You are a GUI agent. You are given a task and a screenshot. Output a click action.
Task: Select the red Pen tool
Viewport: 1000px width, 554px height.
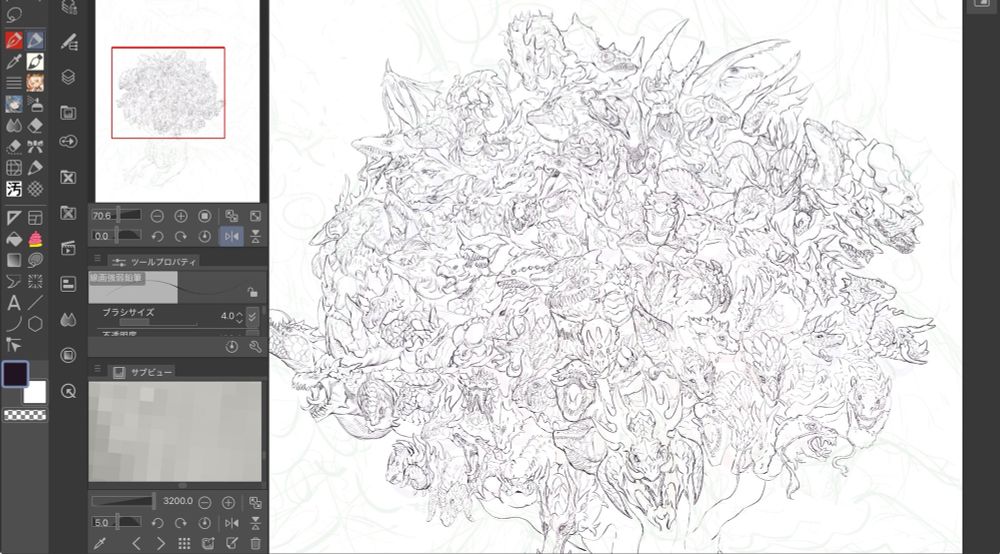(x=13, y=40)
